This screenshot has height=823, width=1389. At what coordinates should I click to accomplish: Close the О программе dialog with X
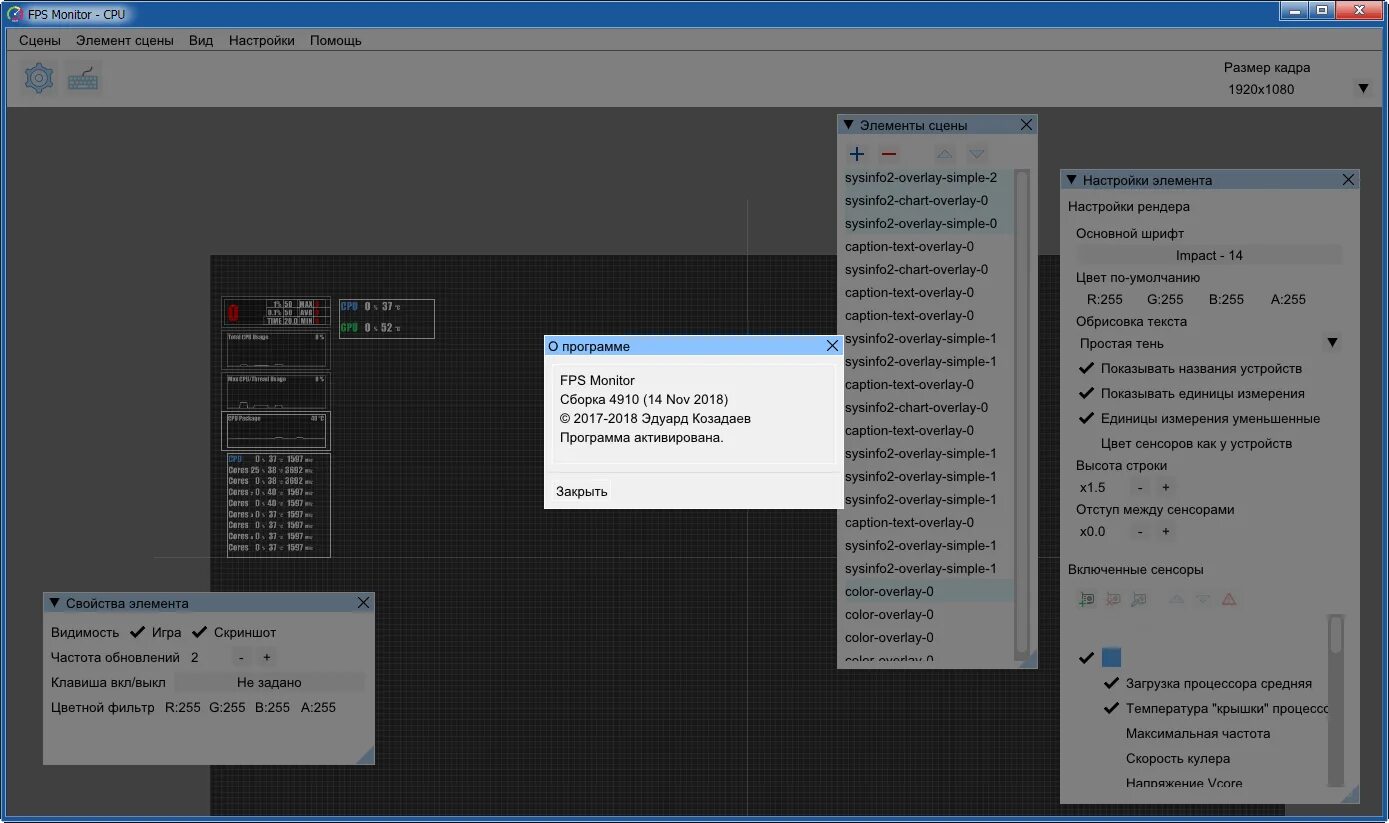[832, 346]
